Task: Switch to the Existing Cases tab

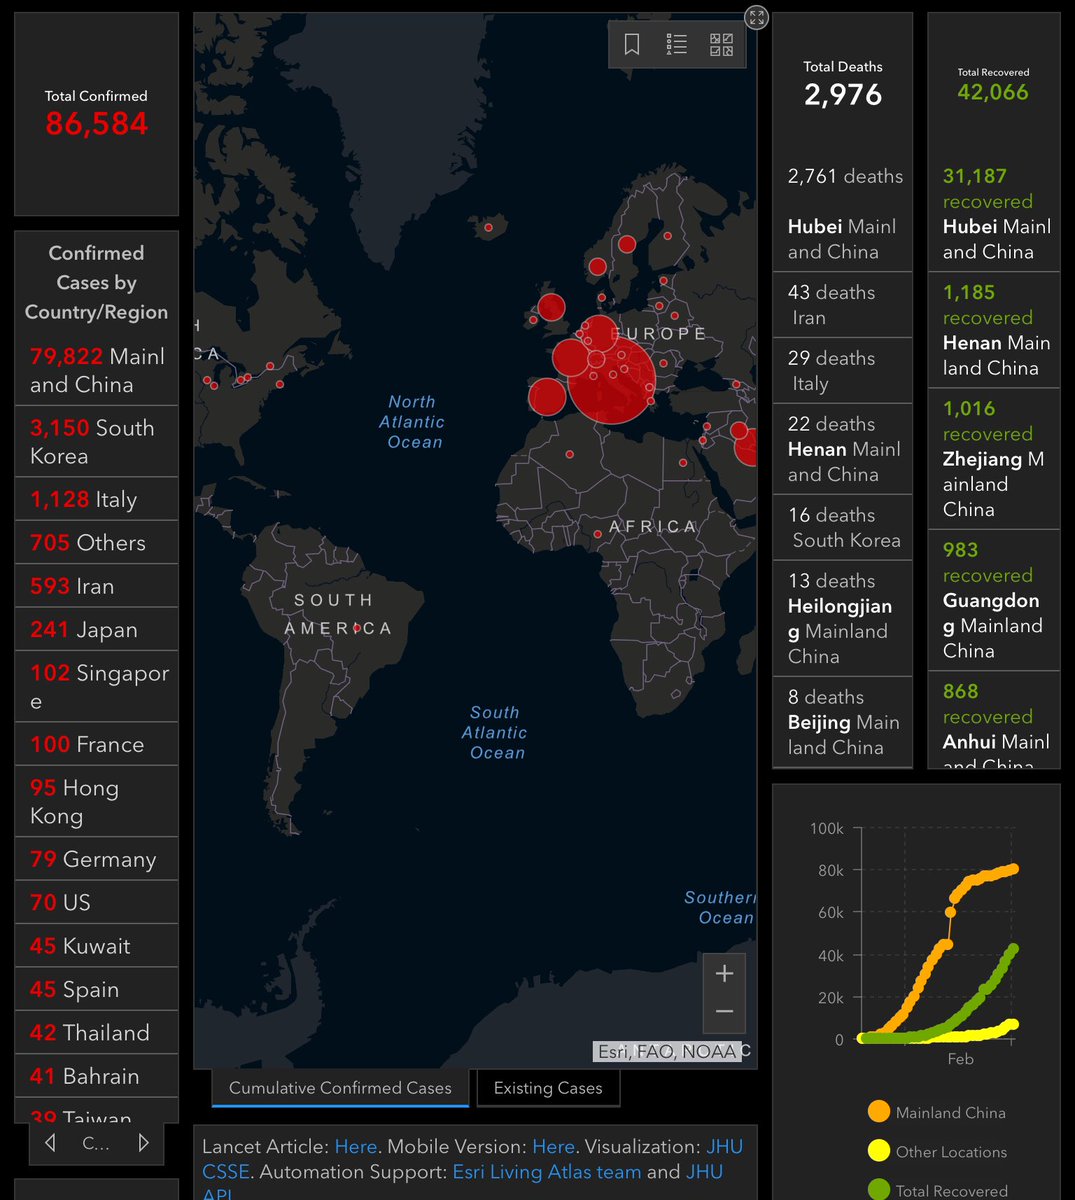Action: 548,1087
